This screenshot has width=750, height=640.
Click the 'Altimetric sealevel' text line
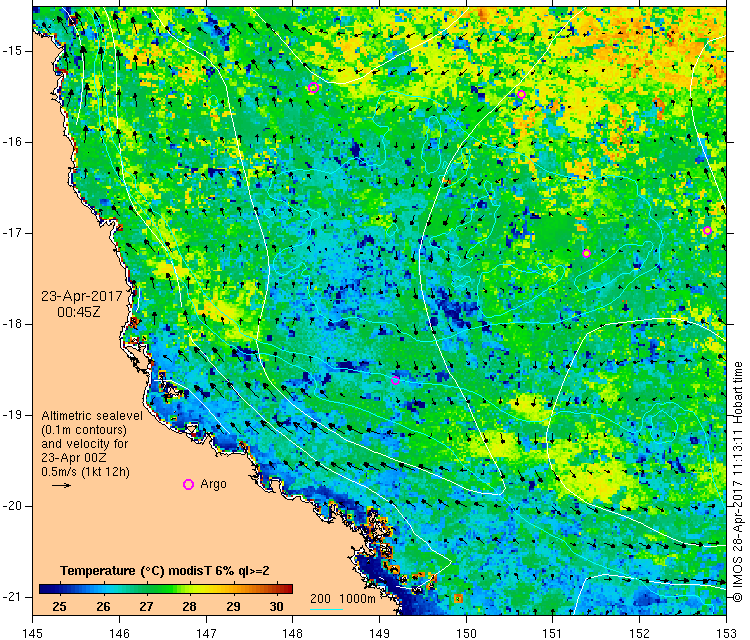pyautogui.click(x=92, y=416)
